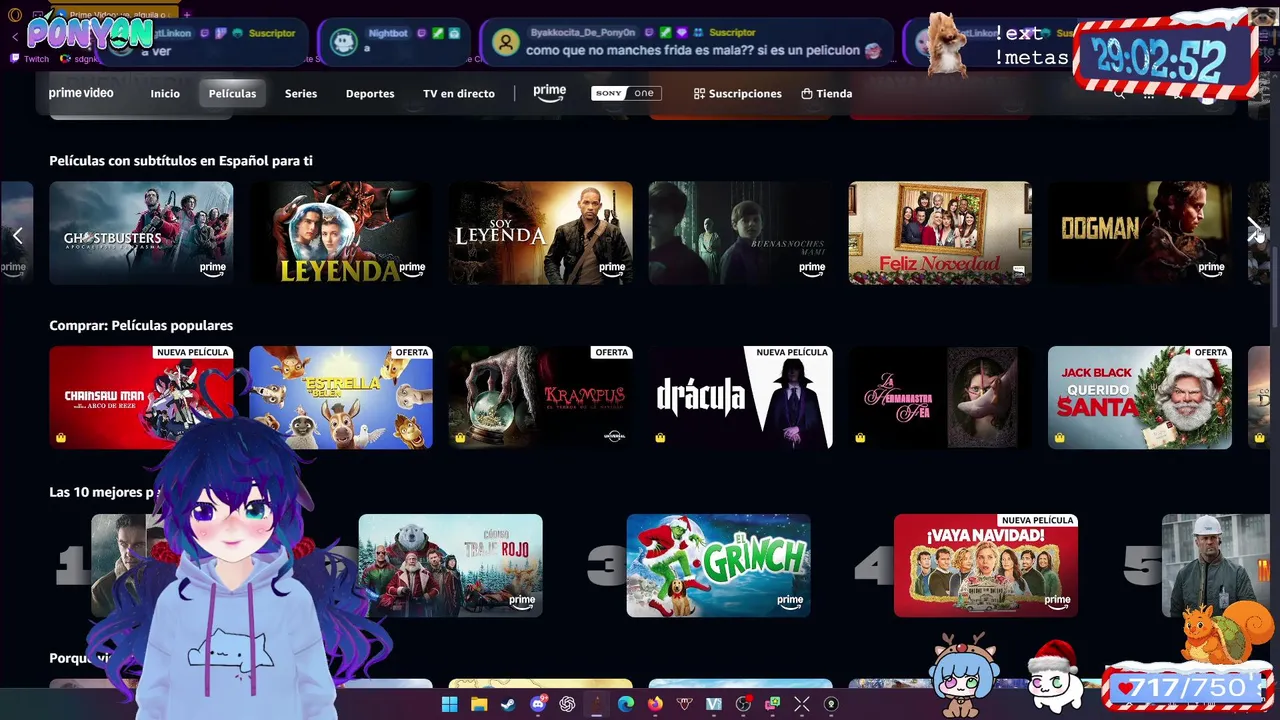Open OBS Studio from the taskbar
The width and height of the screenshot is (1280, 720).
pos(743,704)
